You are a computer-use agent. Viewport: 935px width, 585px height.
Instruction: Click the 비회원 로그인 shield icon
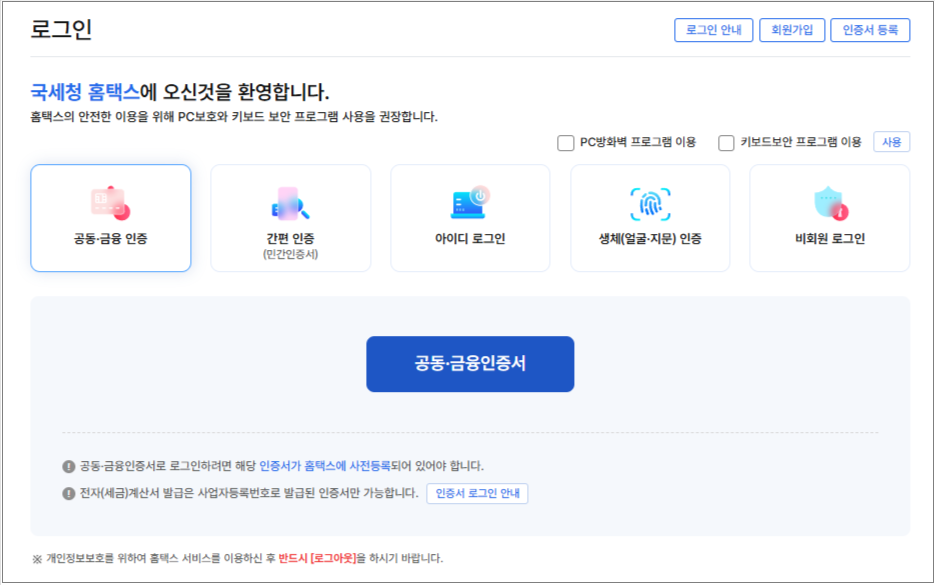(831, 203)
